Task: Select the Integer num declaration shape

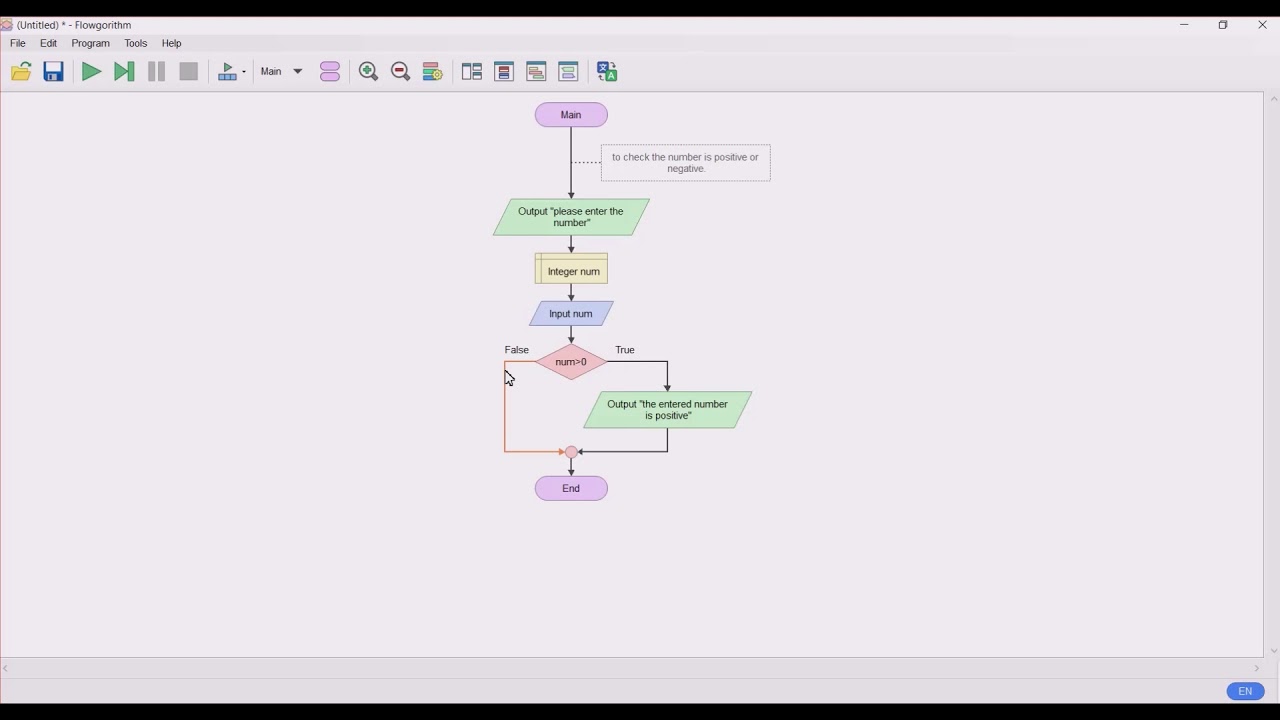Action: pyautogui.click(x=571, y=269)
